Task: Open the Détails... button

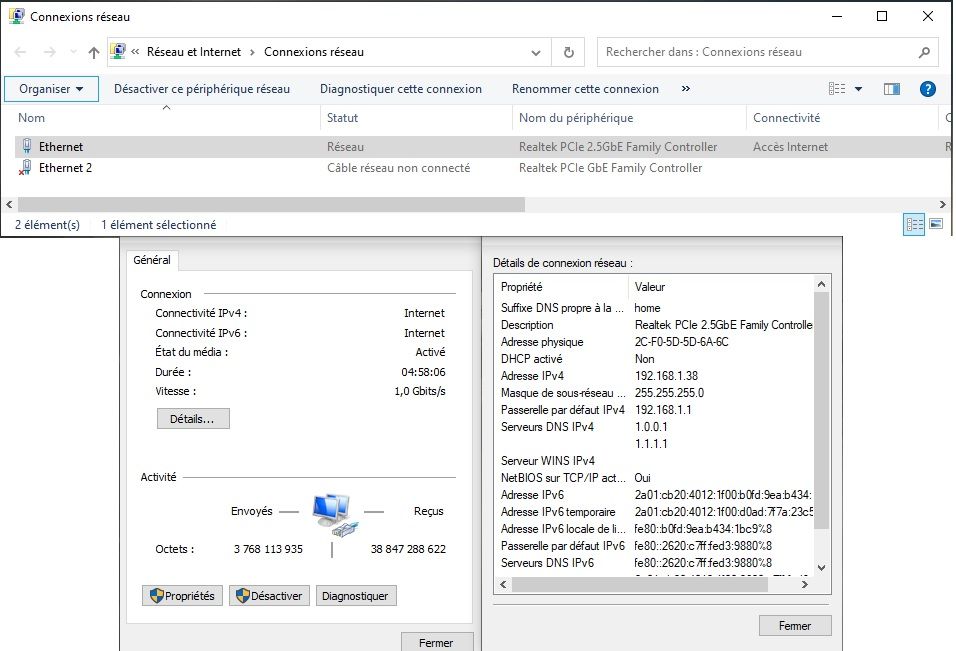Action: 193,419
